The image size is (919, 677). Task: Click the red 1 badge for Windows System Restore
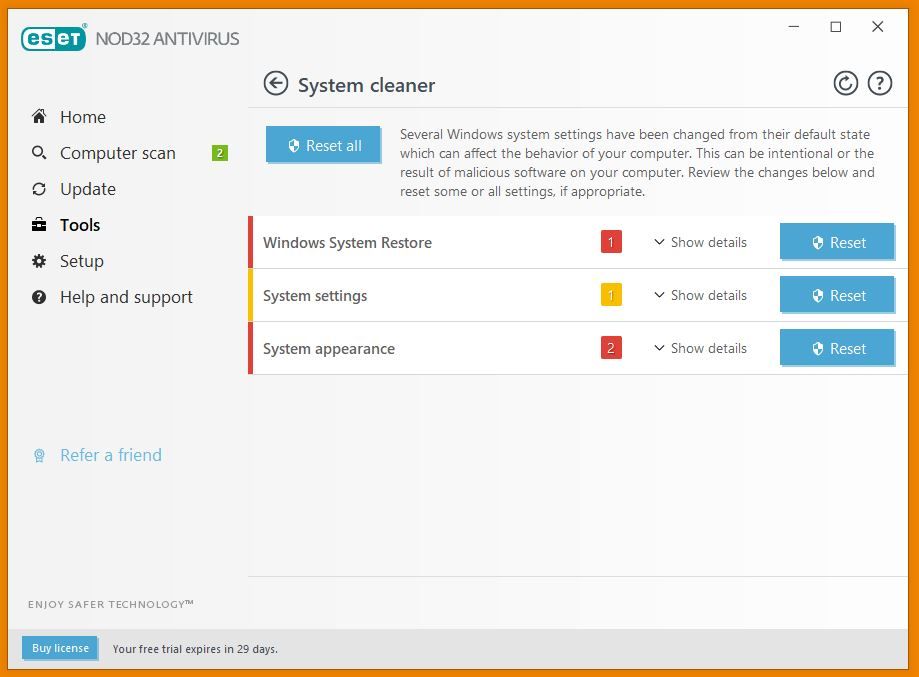[x=611, y=241]
